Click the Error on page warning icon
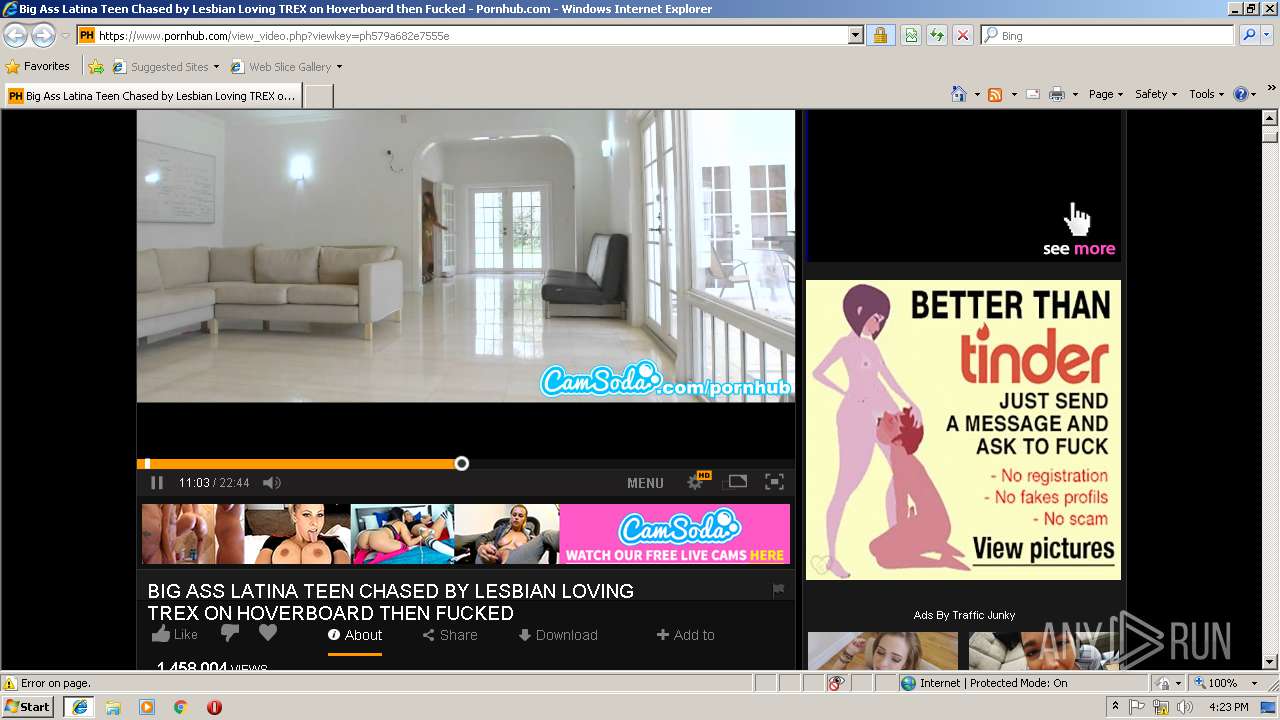The width and height of the screenshot is (1280, 720). click(11, 683)
